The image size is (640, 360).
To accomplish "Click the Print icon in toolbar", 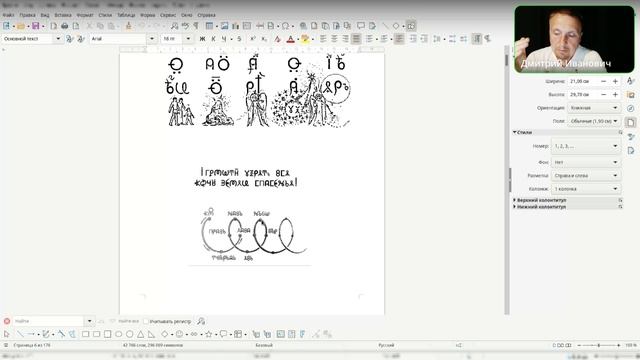I will [64, 26].
